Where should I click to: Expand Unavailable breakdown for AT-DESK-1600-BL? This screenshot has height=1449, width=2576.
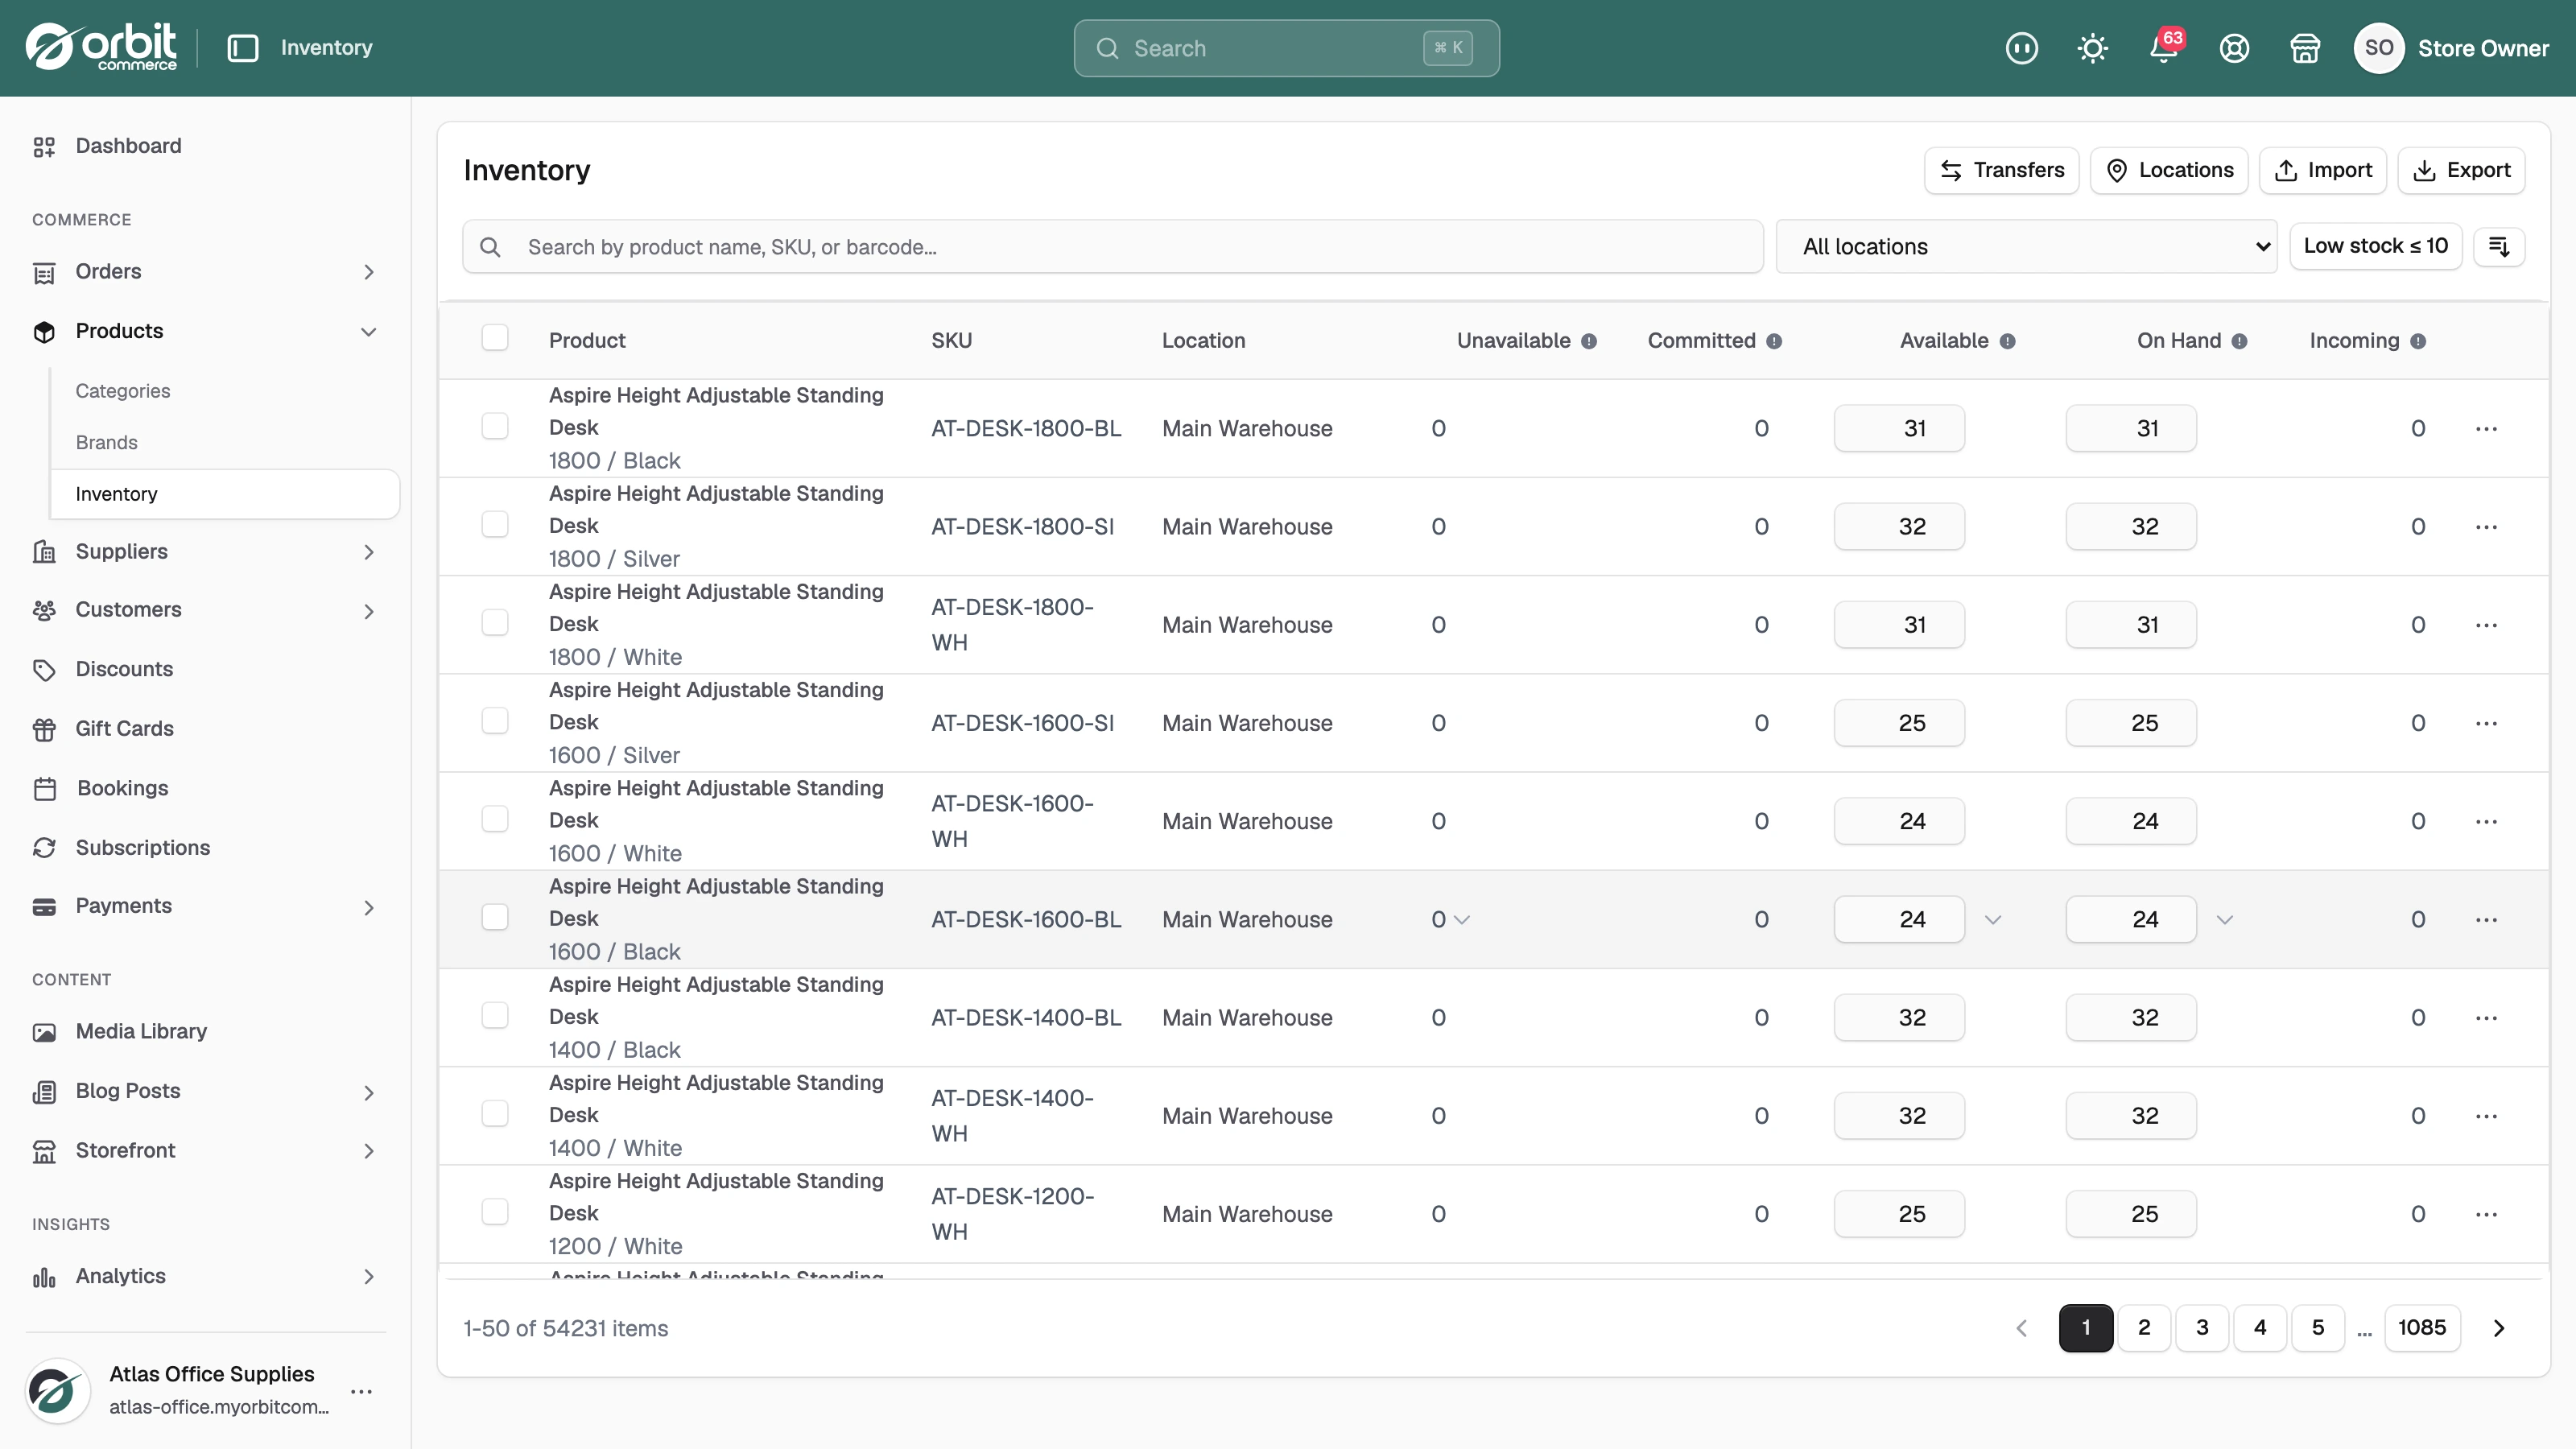click(x=1462, y=920)
